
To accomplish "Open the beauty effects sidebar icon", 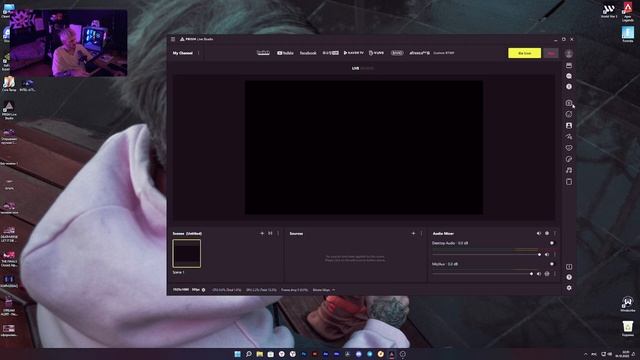I will tap(569, 137).
